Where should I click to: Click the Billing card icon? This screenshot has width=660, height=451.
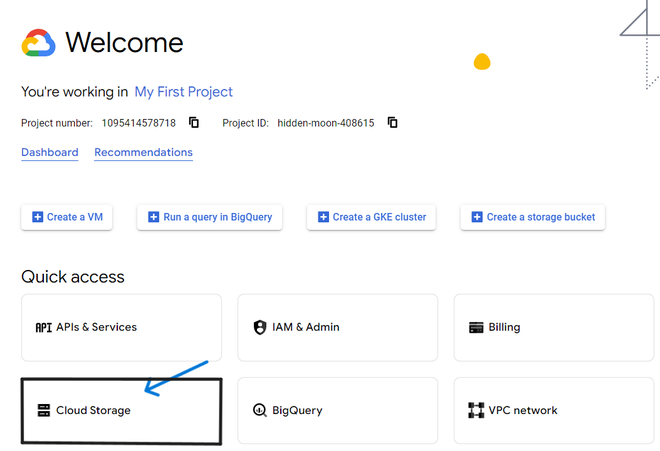coord(476,327)
